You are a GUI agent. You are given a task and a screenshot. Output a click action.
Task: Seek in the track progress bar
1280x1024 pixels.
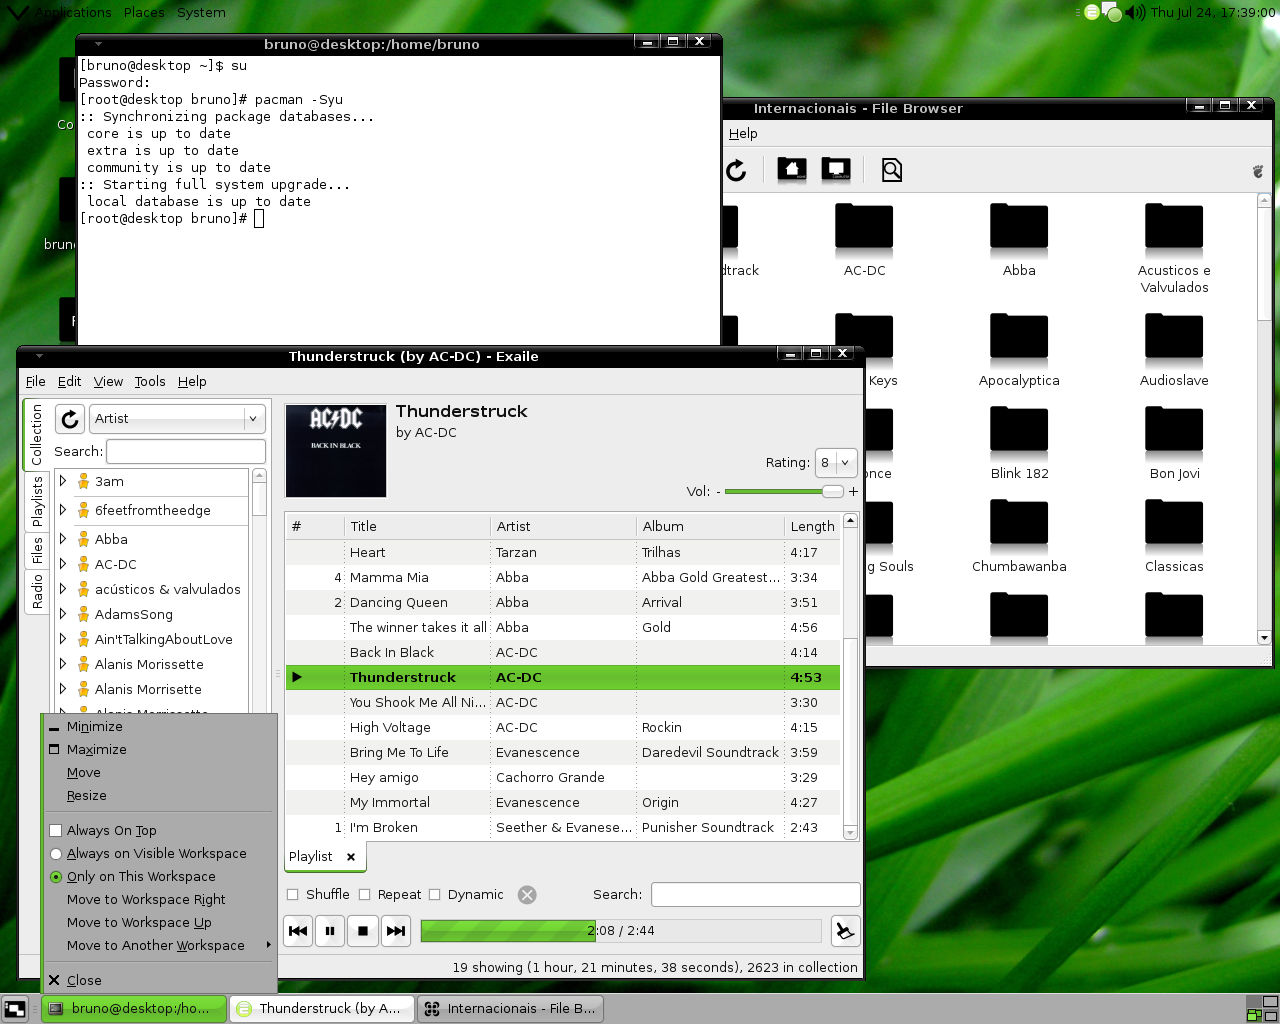[621, 931]
